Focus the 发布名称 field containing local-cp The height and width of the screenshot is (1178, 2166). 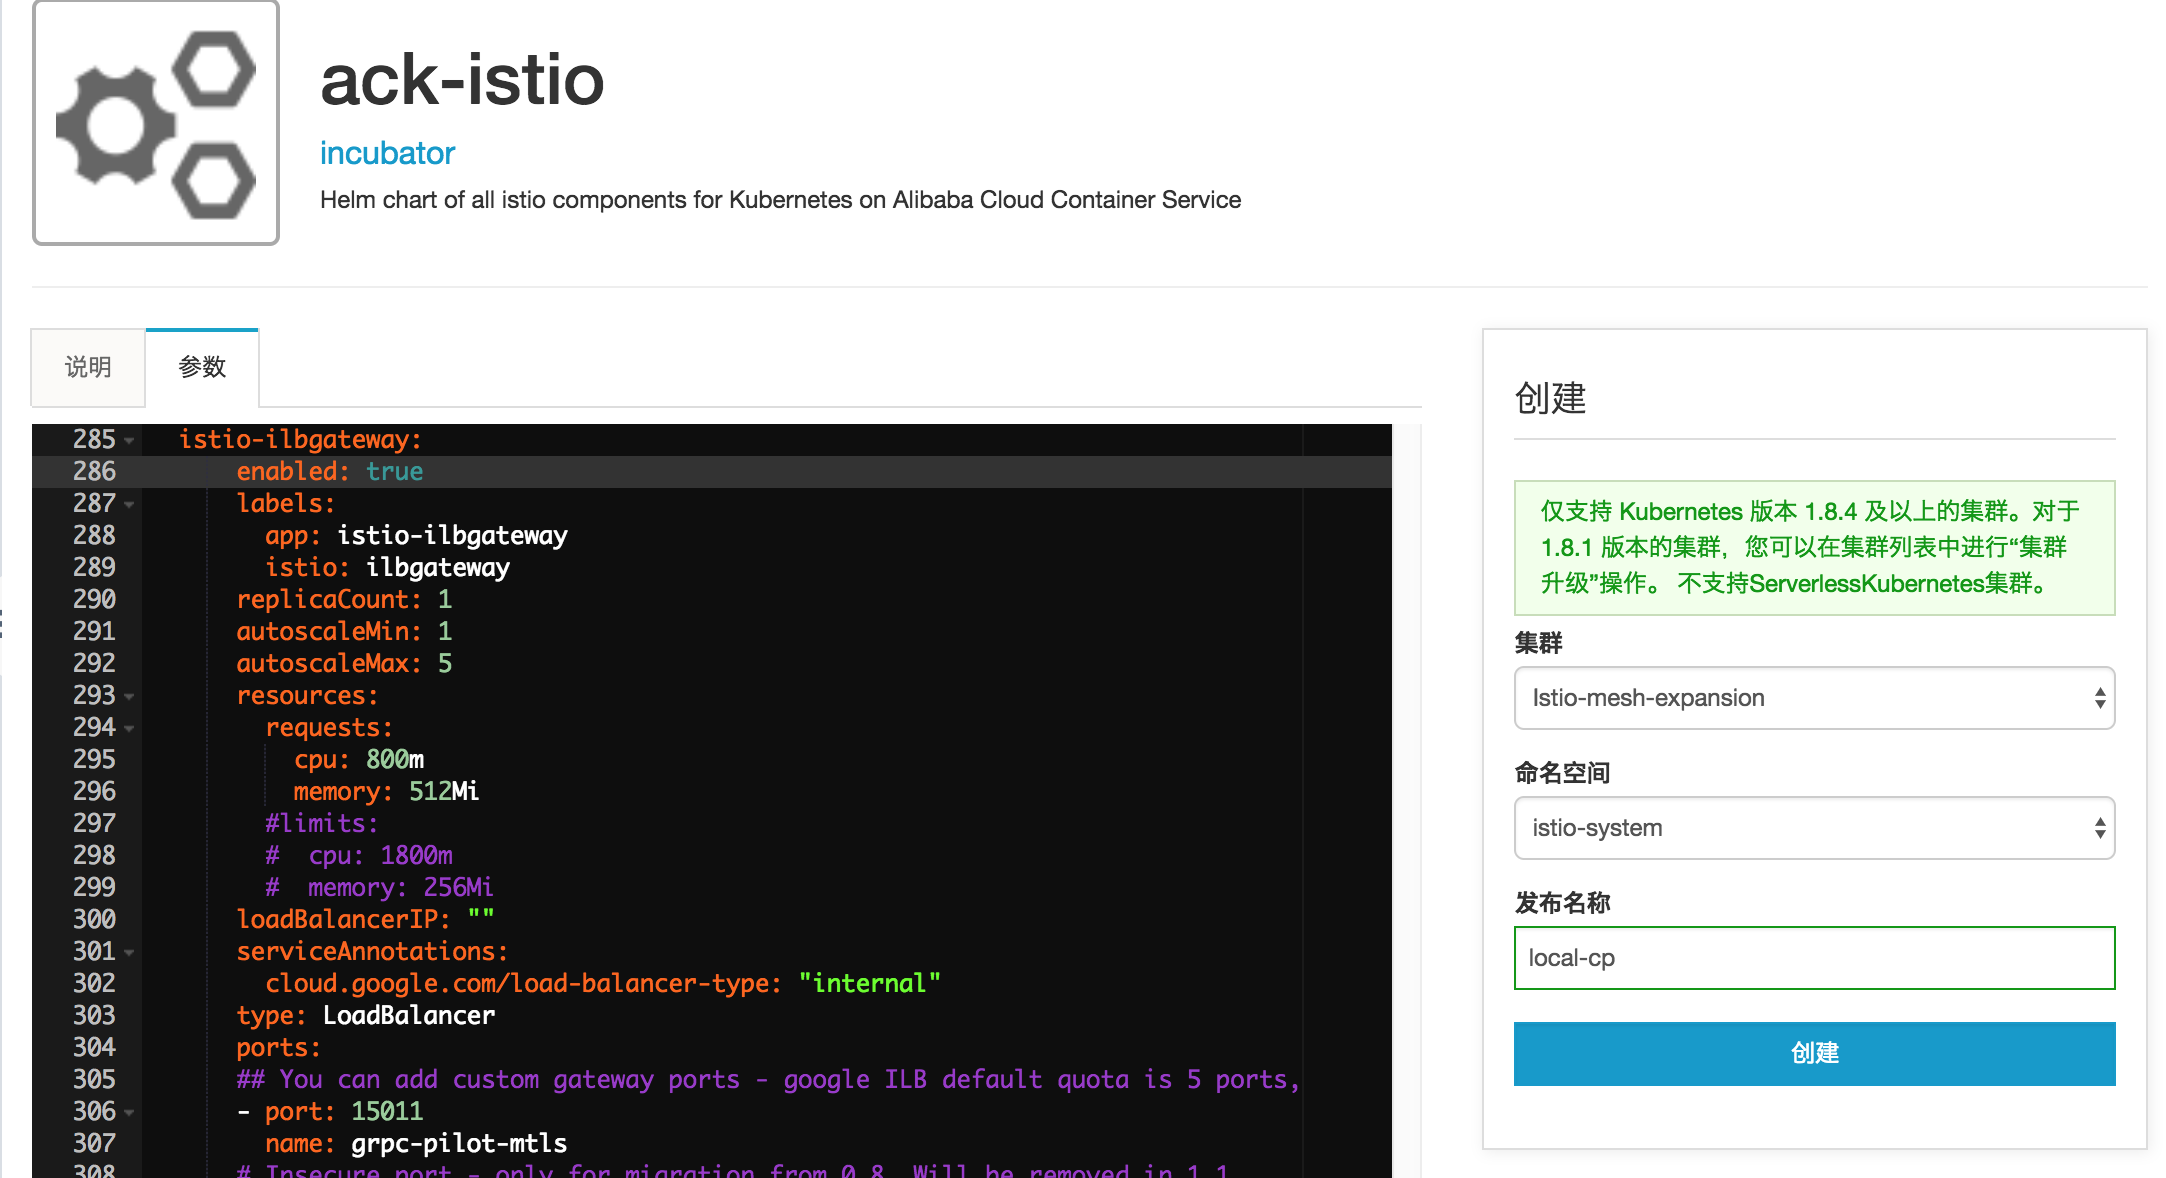click(x=1814, y=958)
